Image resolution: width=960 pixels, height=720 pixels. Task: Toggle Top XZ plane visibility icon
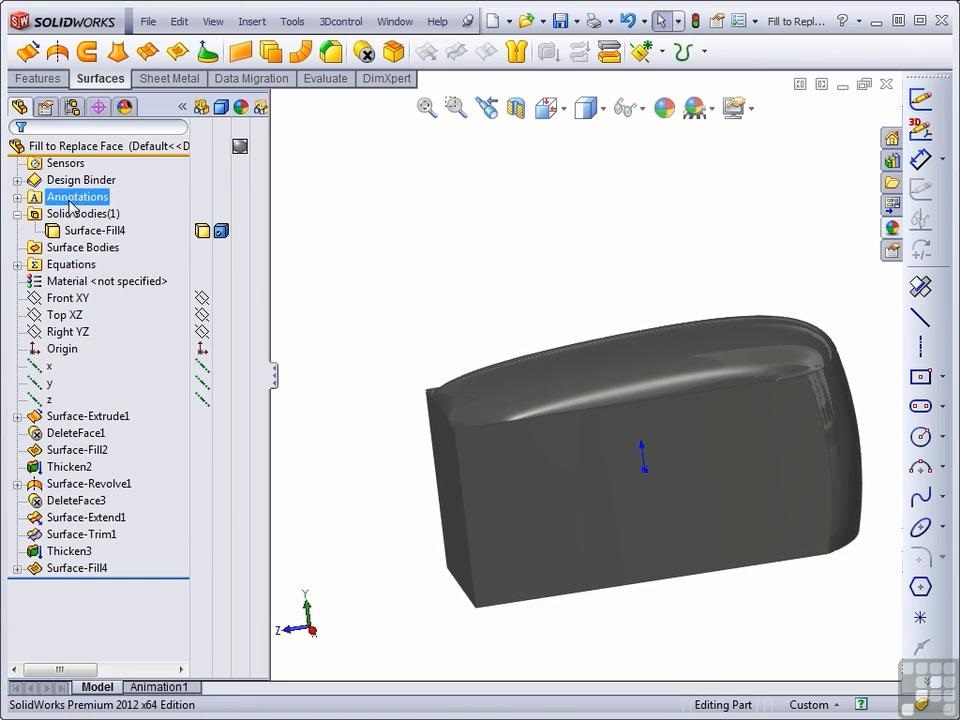(x=202, y=315)
